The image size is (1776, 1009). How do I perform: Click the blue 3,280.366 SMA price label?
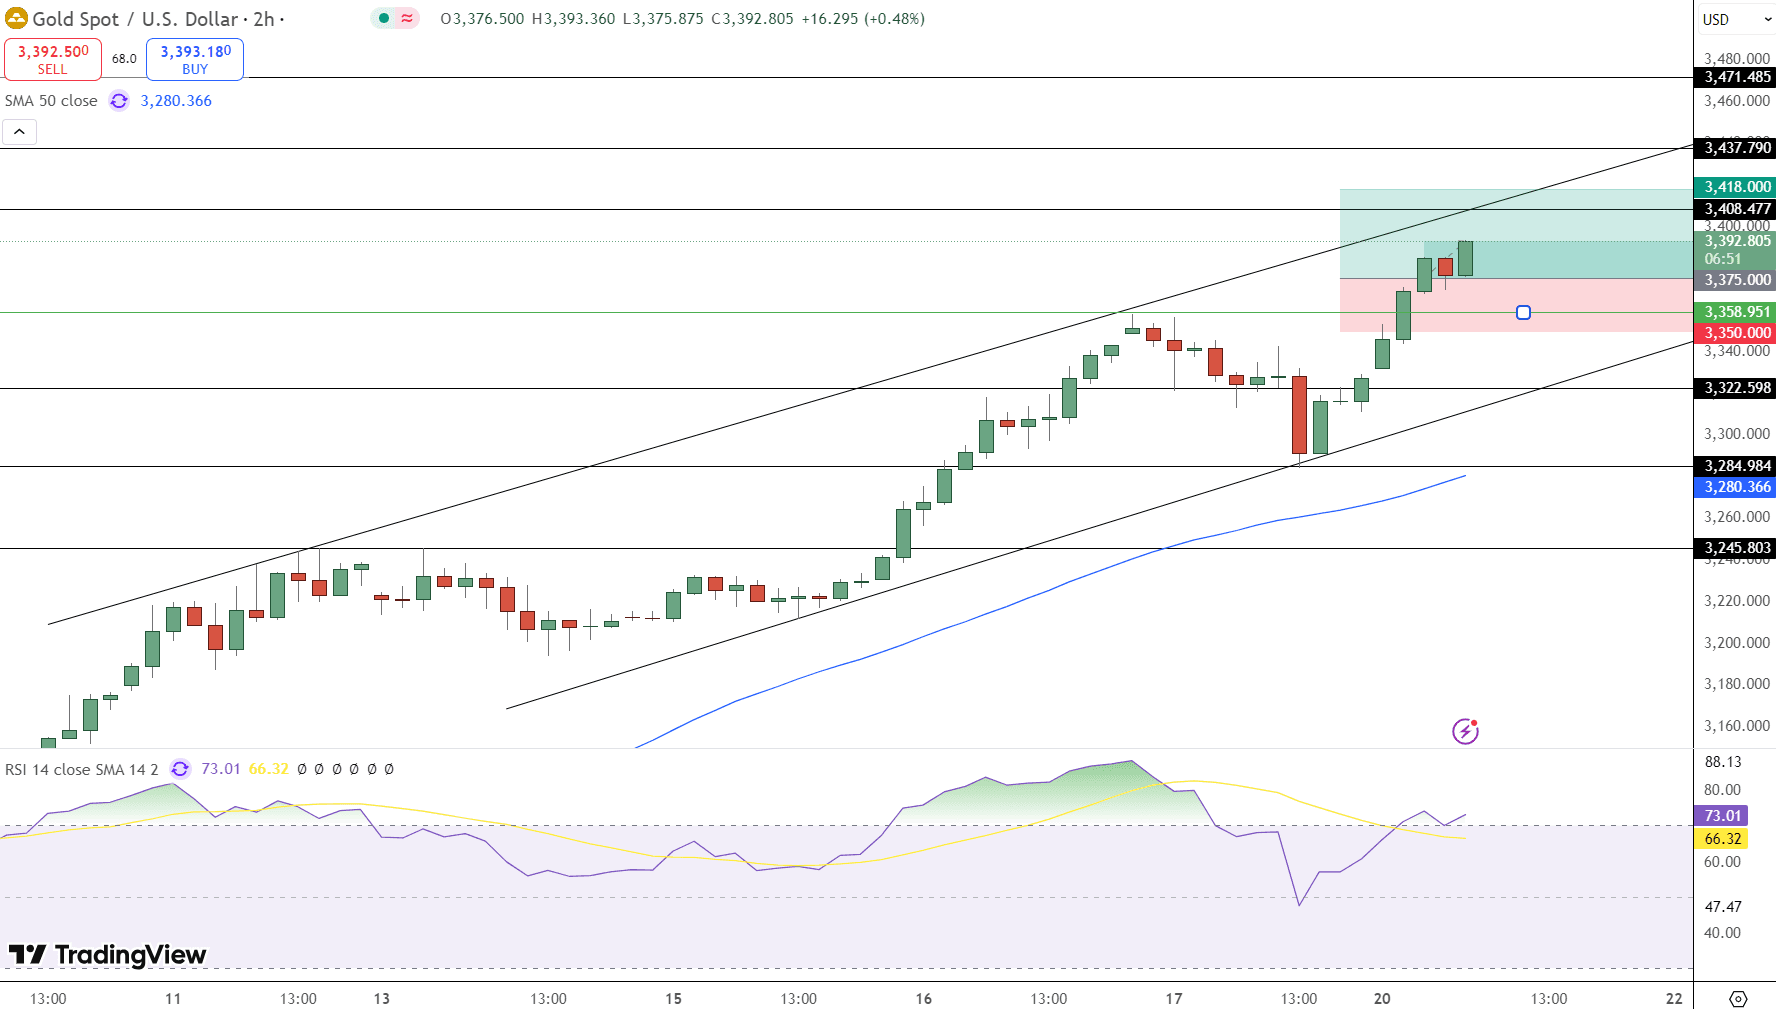1735,487
